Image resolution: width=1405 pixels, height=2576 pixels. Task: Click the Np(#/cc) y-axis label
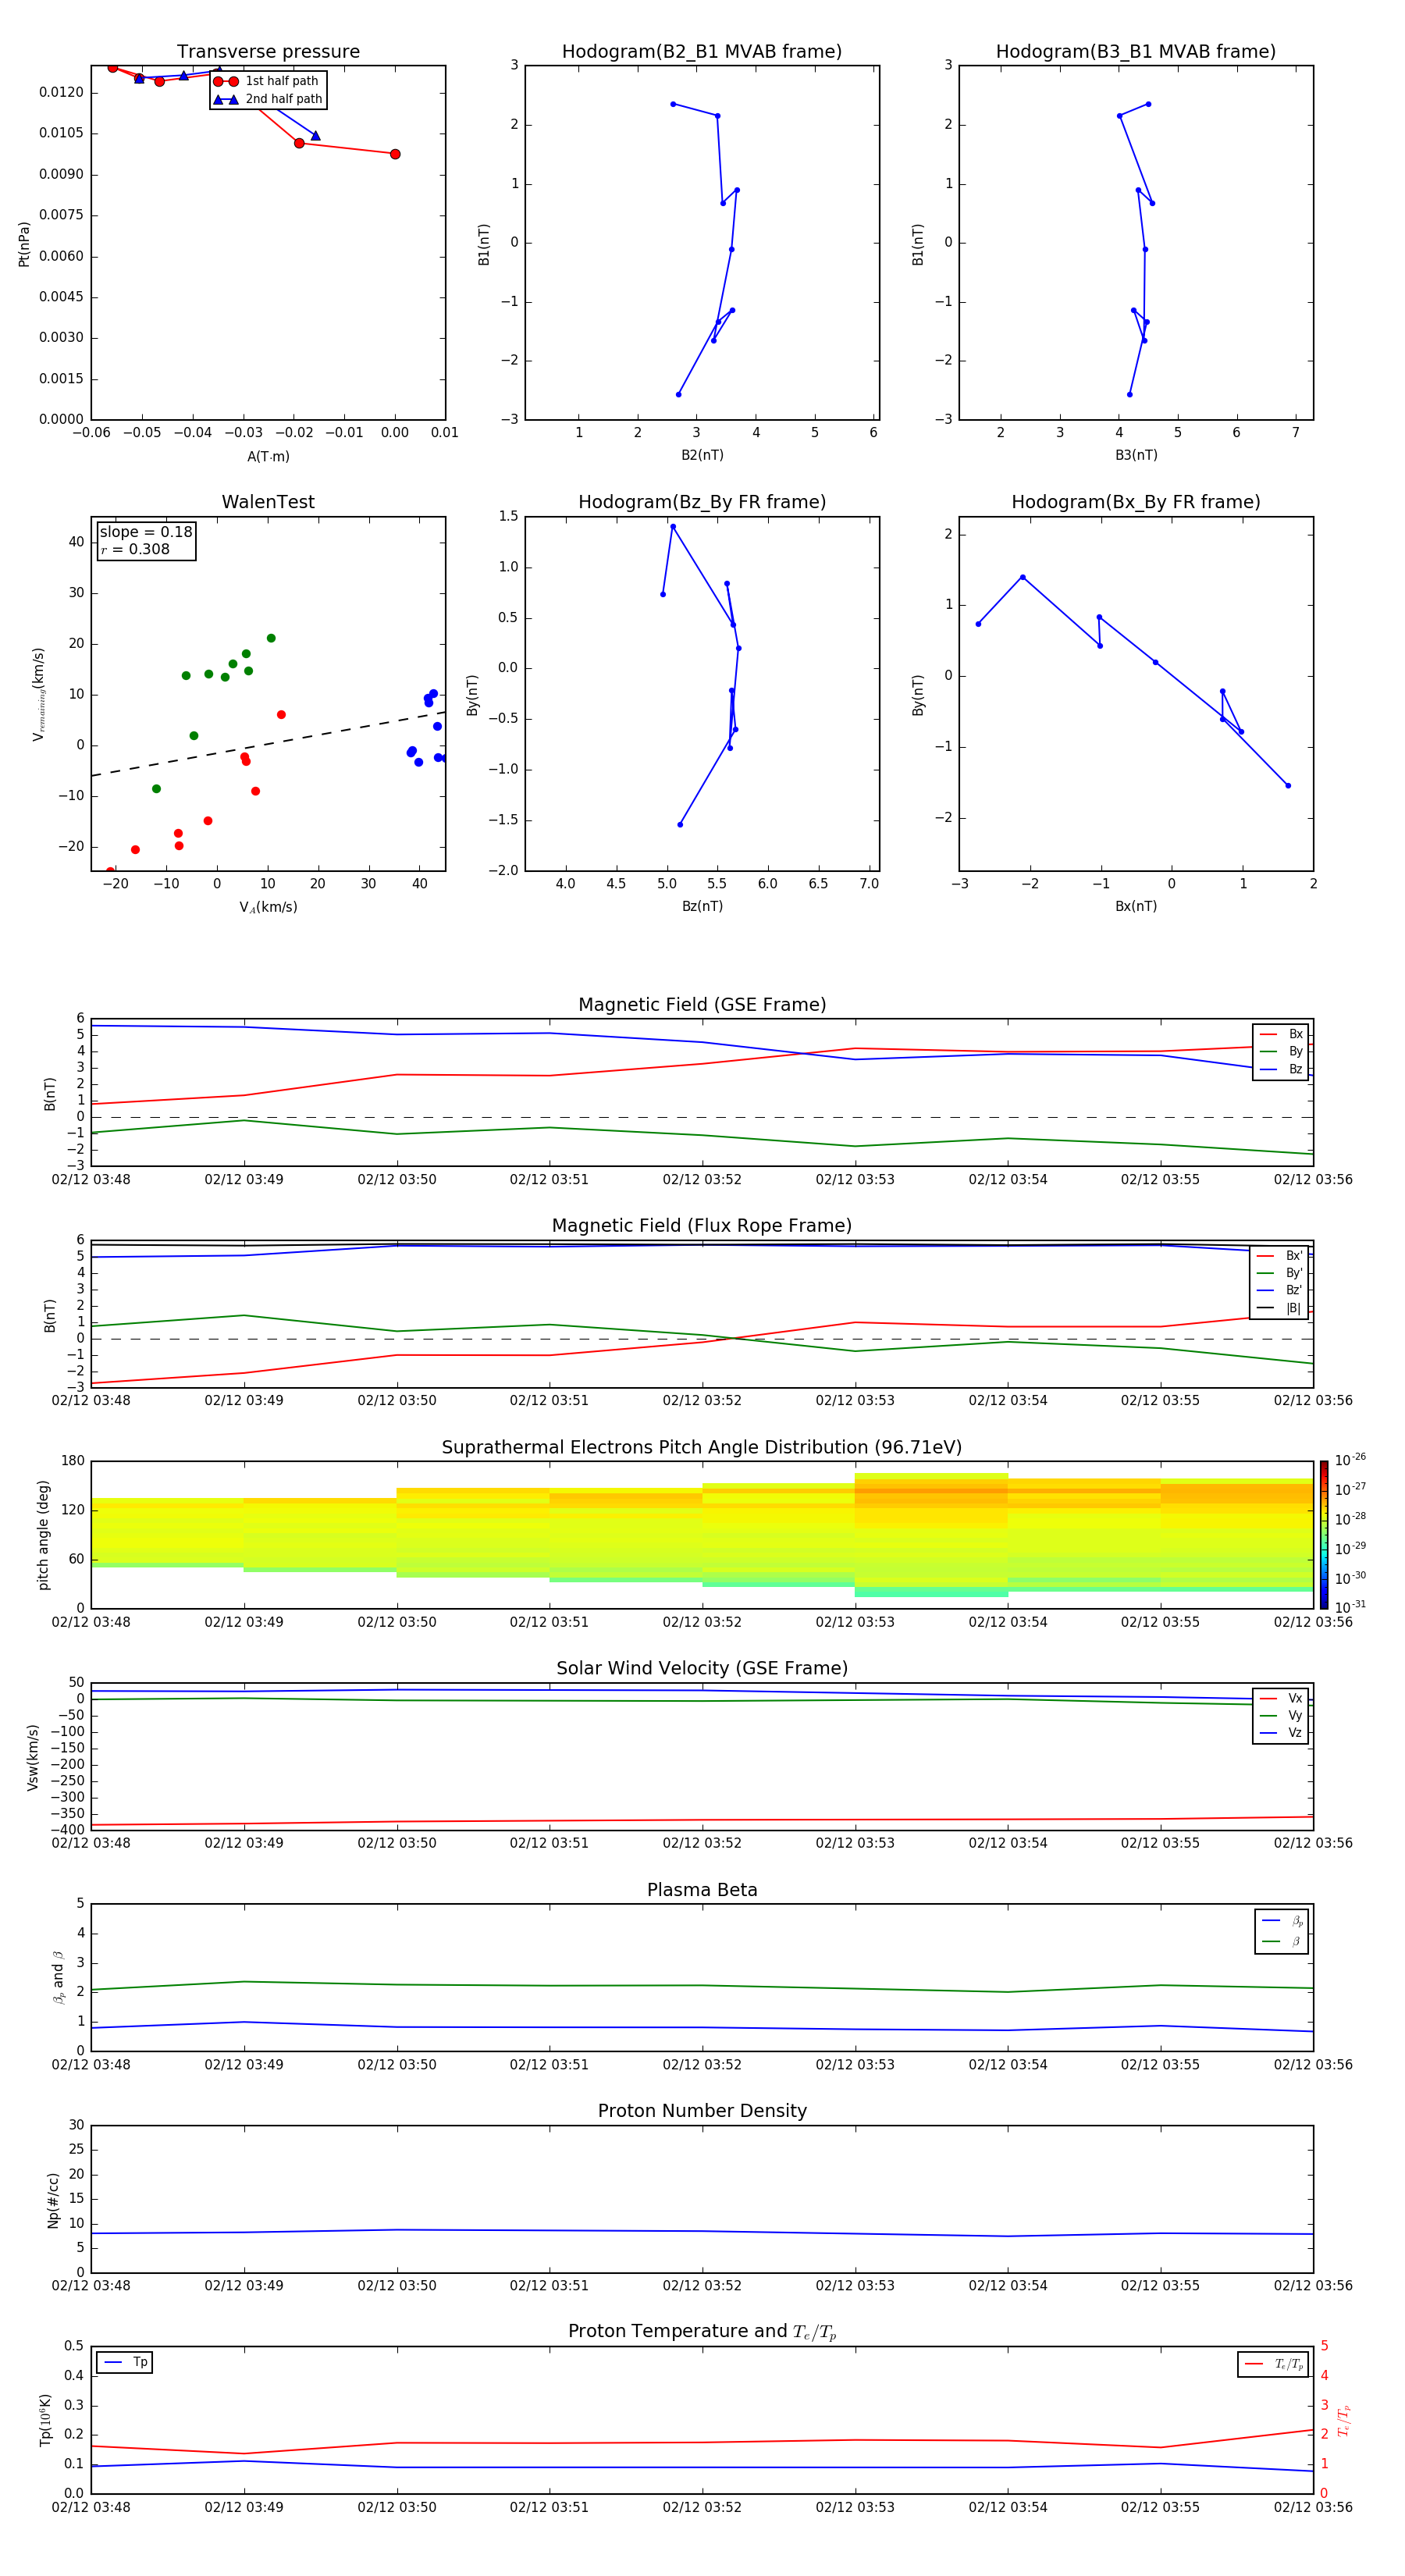[x=53, y=2200]
